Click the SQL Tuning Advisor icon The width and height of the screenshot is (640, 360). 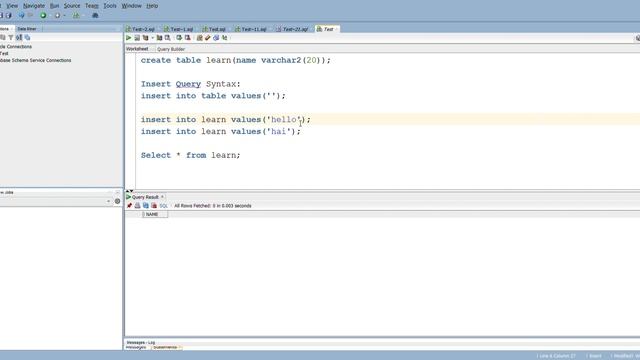(167, 38)
